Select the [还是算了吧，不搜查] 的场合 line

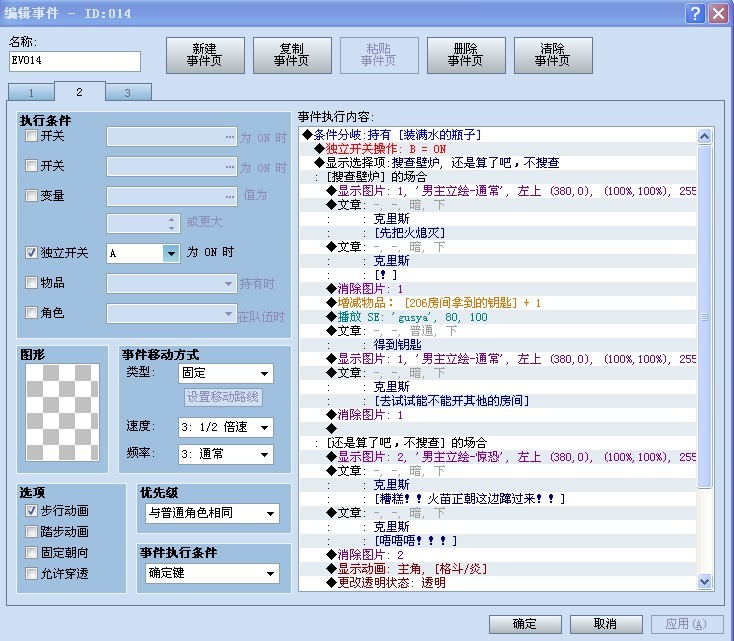[498, 443]
